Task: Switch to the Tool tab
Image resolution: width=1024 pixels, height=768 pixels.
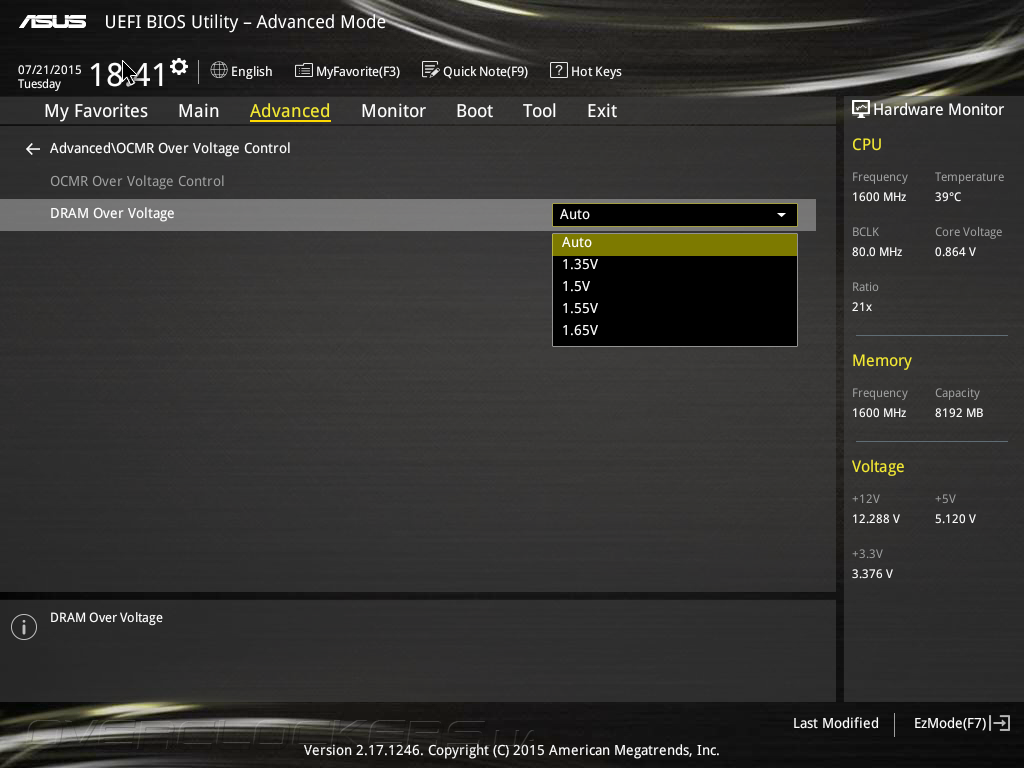Action: (539, 111)
